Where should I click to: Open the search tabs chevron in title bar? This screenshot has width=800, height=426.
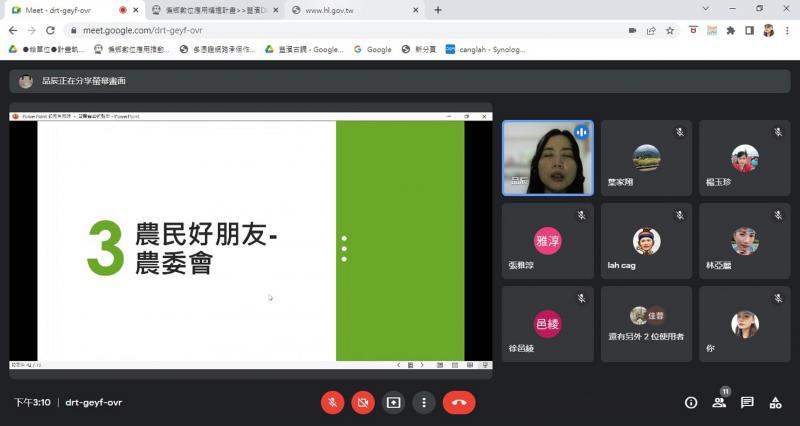click(x=706, y=9)
